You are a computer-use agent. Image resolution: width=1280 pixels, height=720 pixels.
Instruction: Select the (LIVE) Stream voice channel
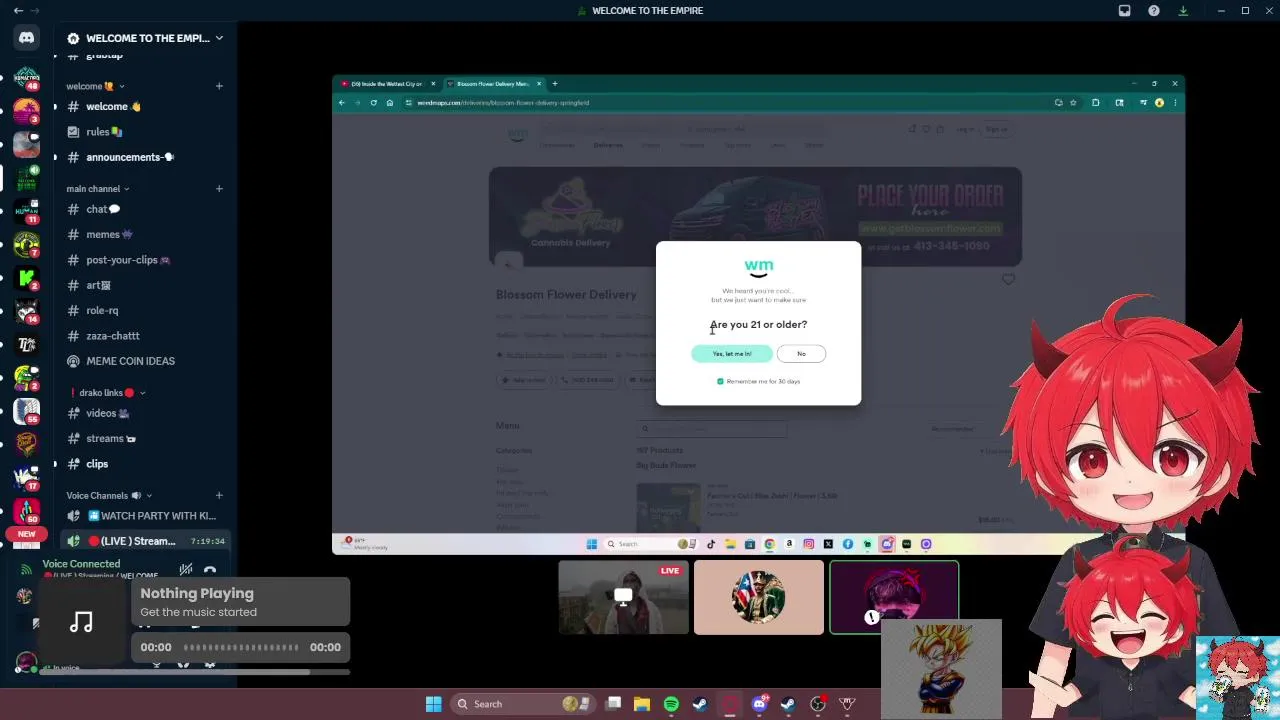(145, 541)
